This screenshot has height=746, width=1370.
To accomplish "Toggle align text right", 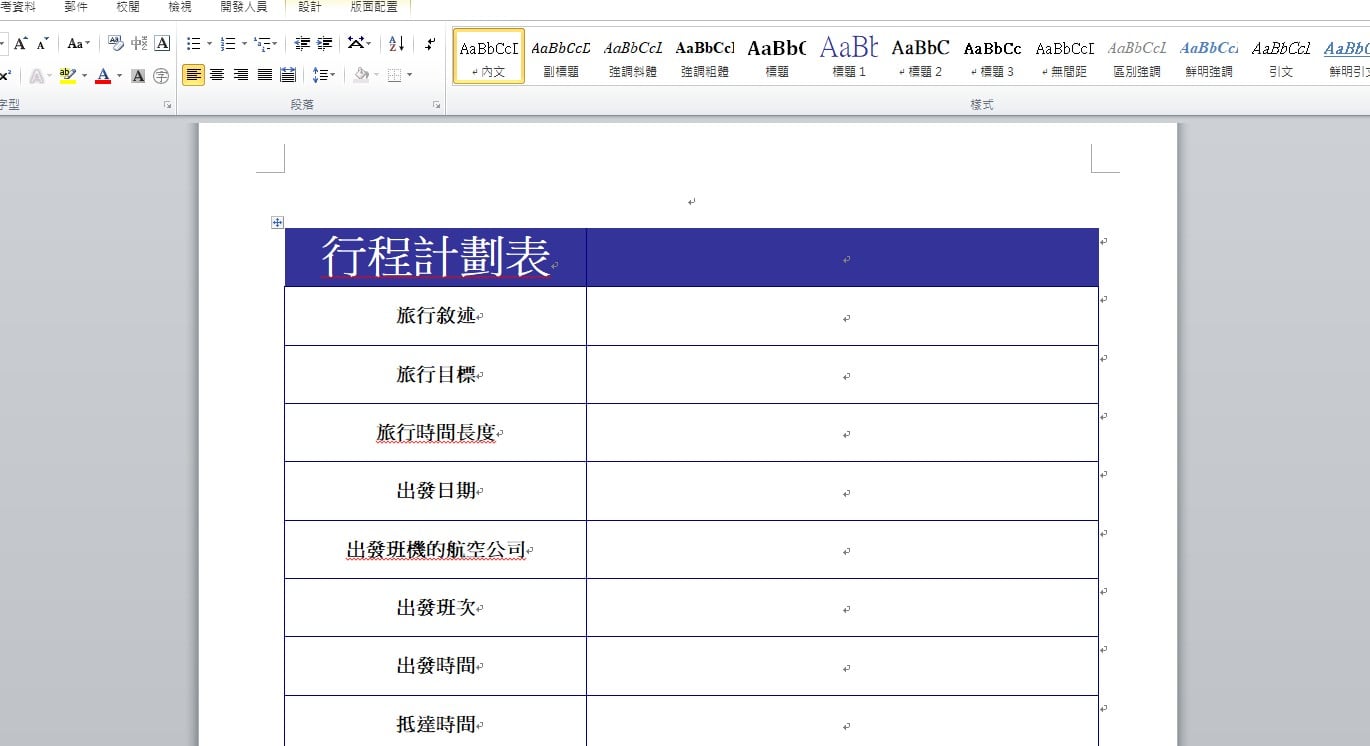I will [241, 75].
